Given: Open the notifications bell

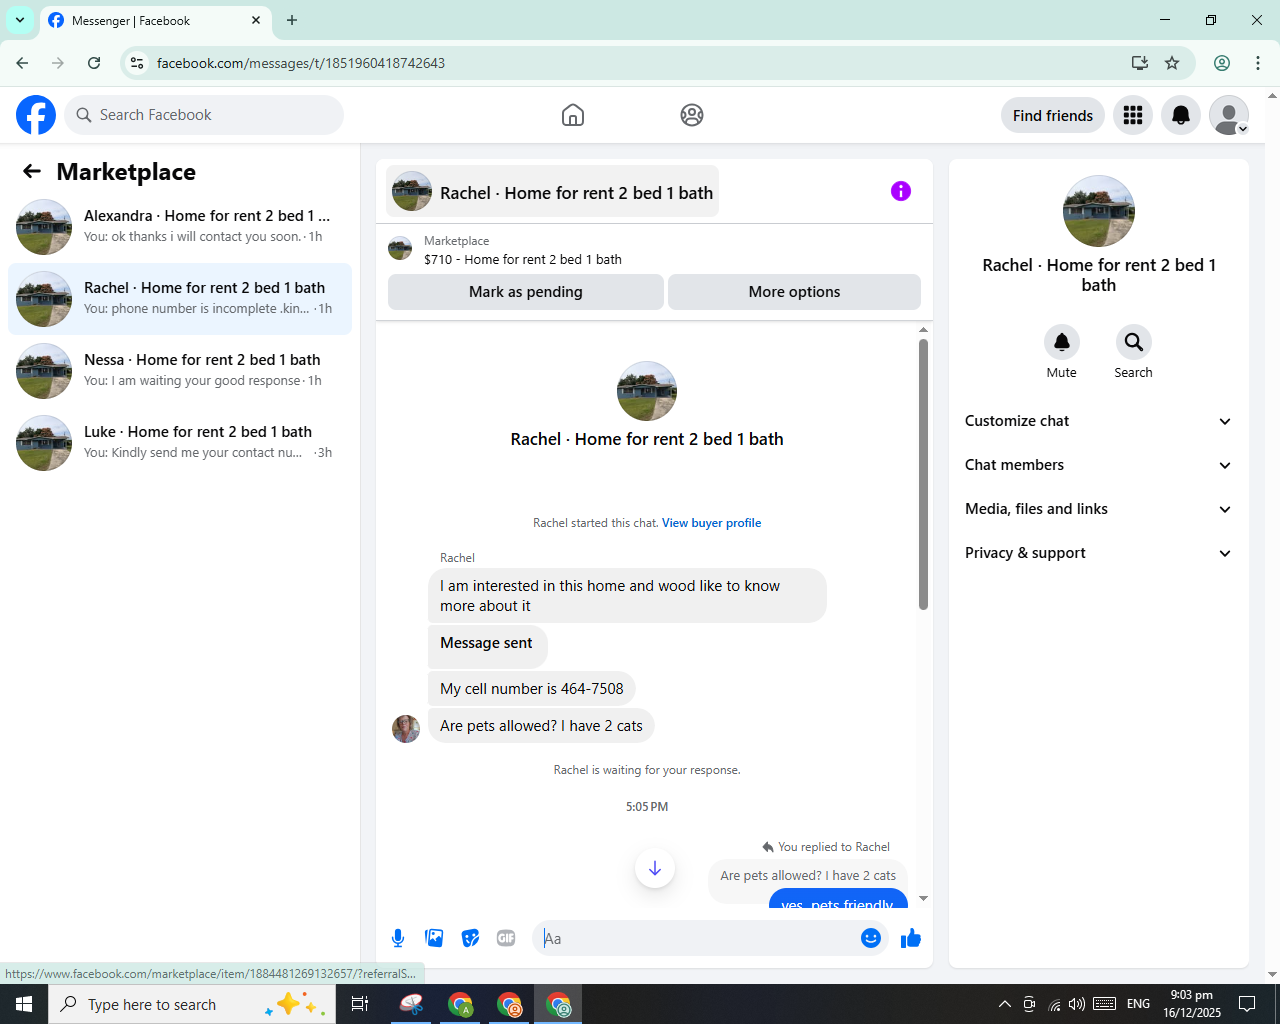Looking at the screenshot, I should tap(1181, 115).
